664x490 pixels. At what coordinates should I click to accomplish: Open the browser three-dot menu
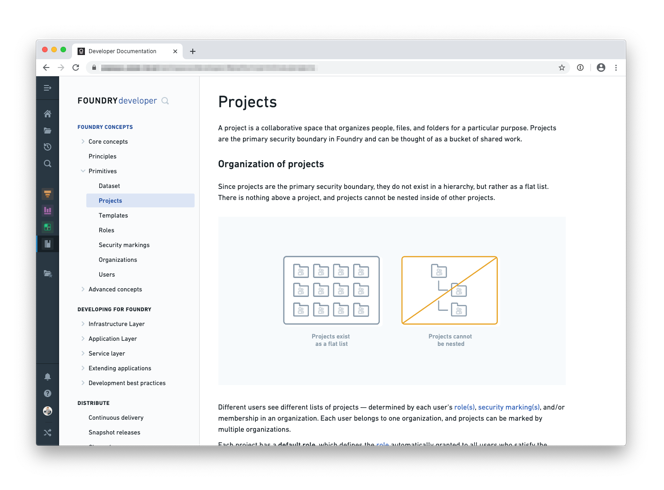(x=616, y=68)
